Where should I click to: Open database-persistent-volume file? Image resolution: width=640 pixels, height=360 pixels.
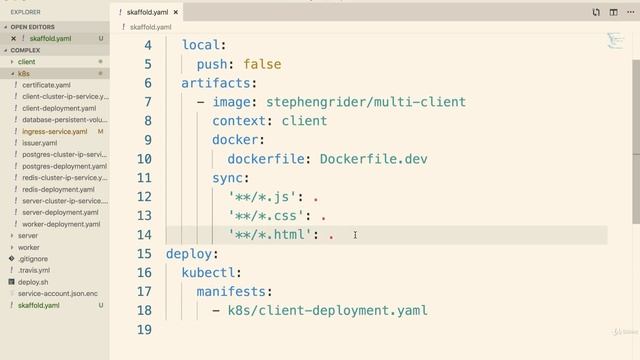(65, 120)
